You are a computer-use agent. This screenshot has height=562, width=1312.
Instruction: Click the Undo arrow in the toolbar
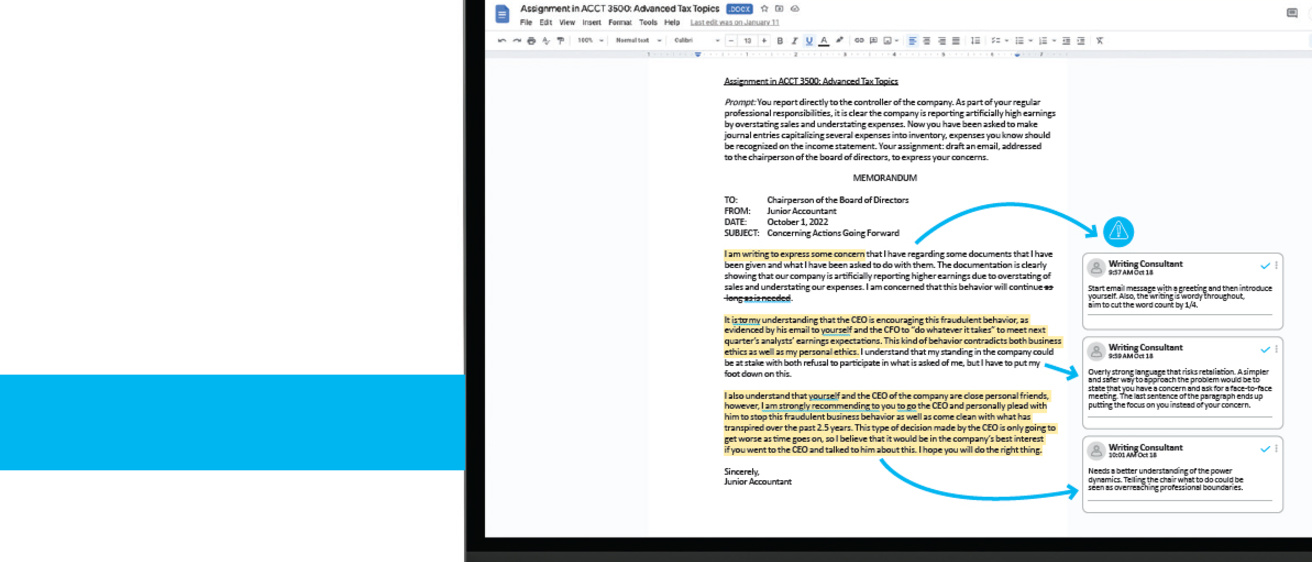pos(502,40)
